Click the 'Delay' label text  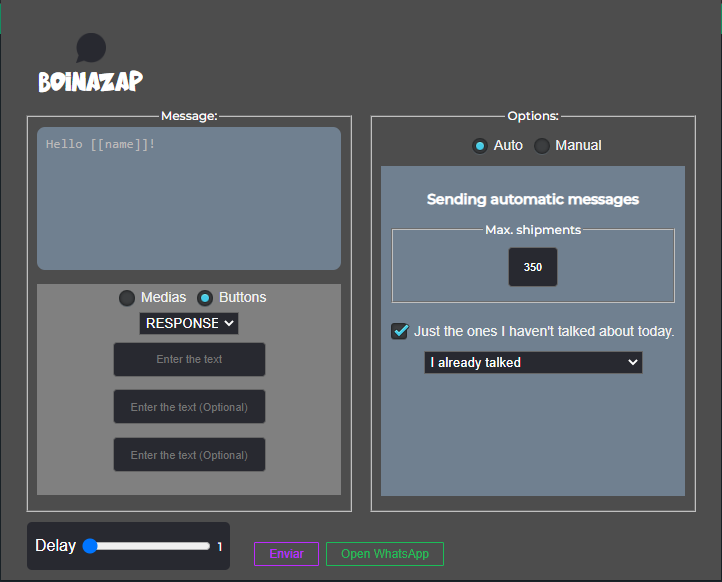point(56,546)
